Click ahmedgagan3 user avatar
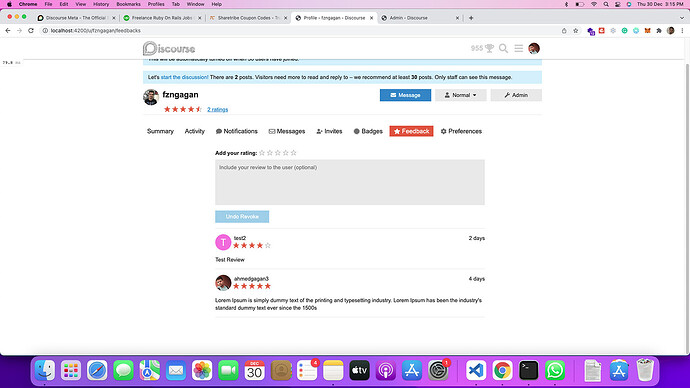Screen dimensions: 690x388 click(x=223, y=282)
